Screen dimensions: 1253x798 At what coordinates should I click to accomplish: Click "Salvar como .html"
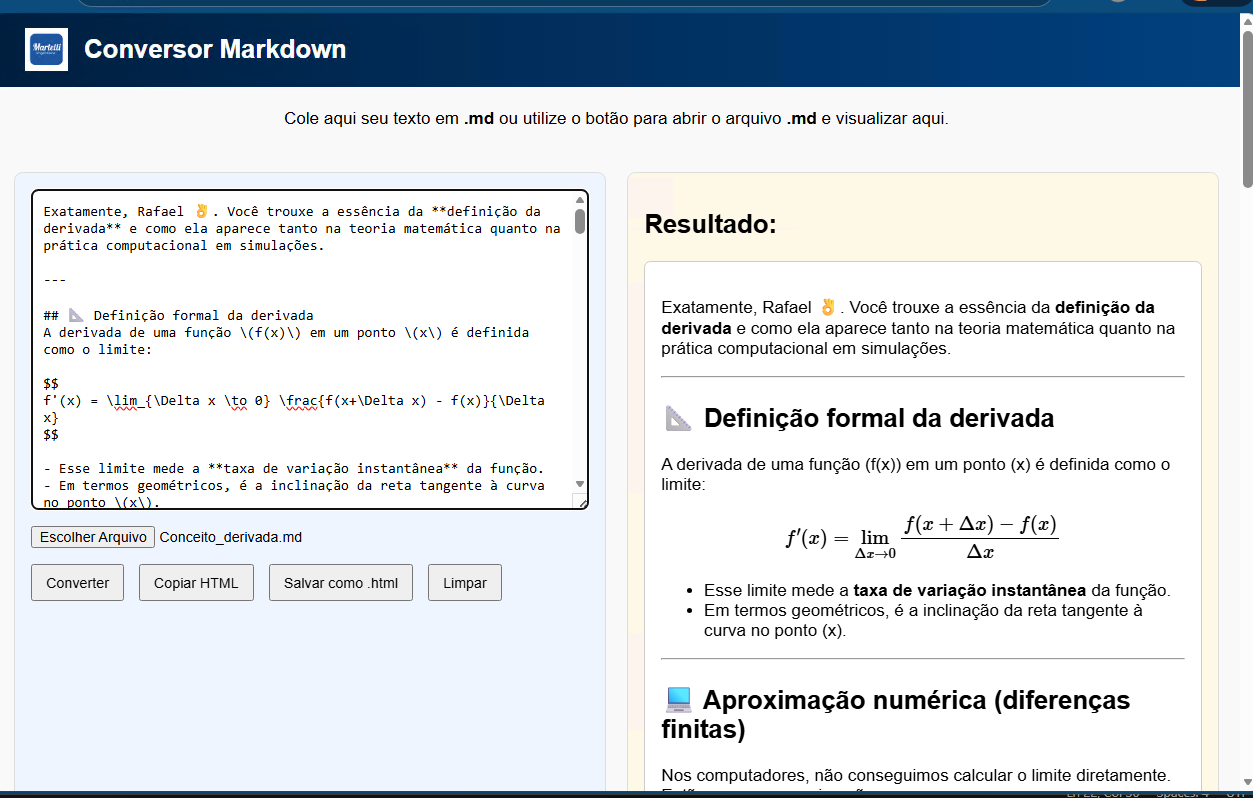[340, 582]
